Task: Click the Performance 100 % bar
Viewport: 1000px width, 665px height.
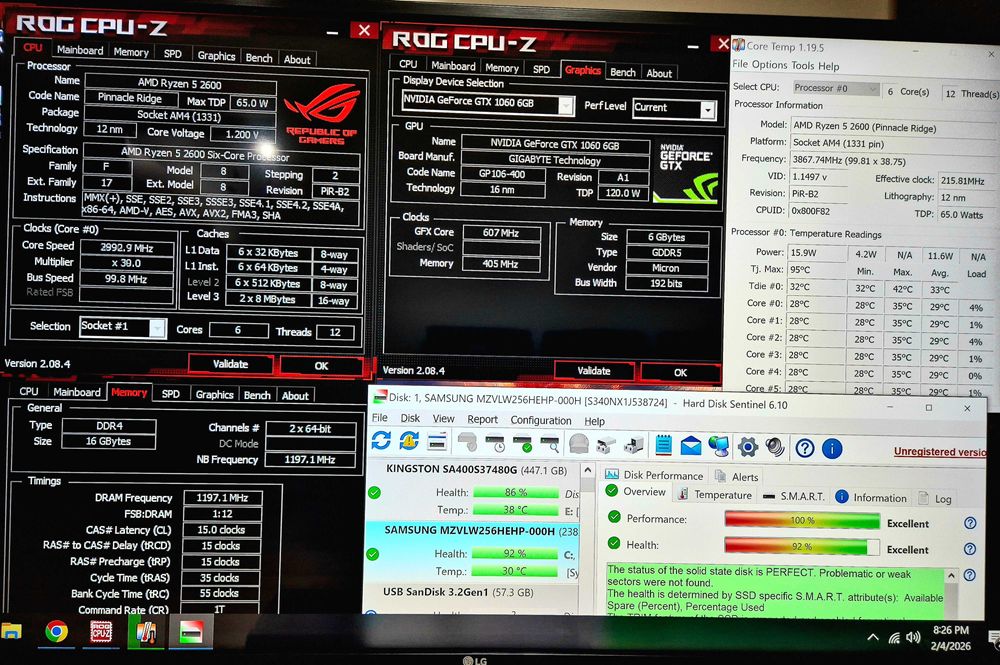Action: (x=802, y=520)
